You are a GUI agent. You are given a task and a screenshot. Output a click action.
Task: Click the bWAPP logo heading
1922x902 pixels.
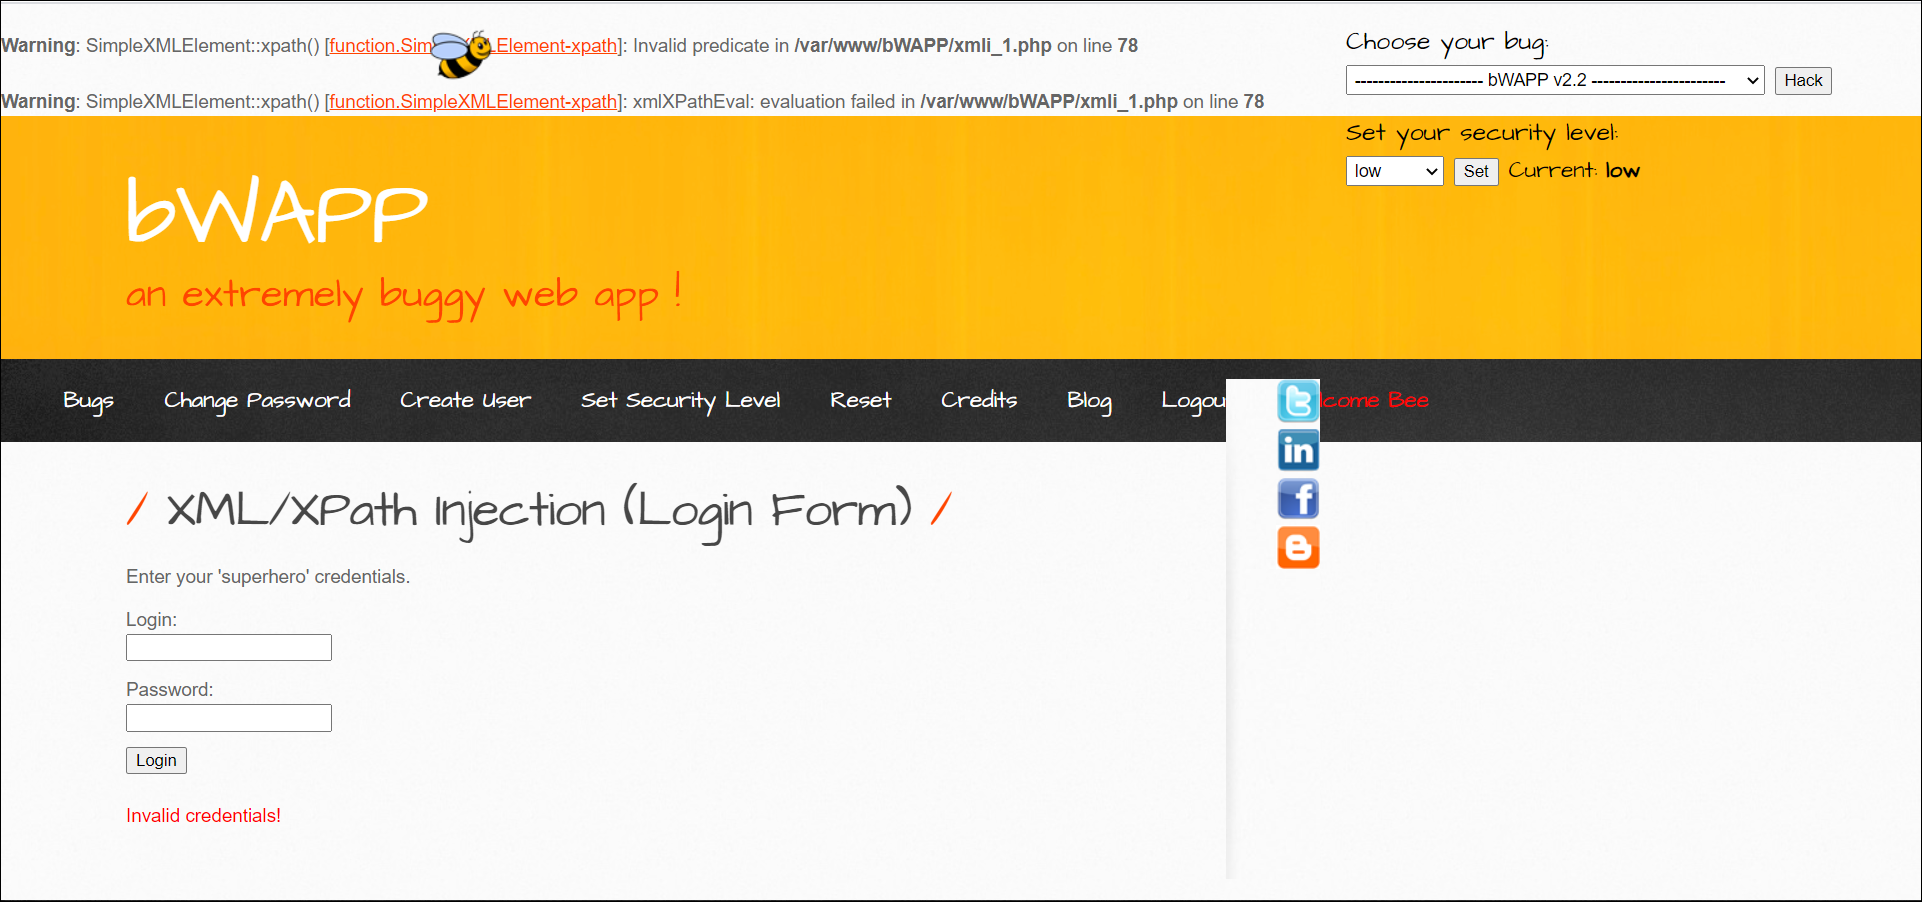277,209
